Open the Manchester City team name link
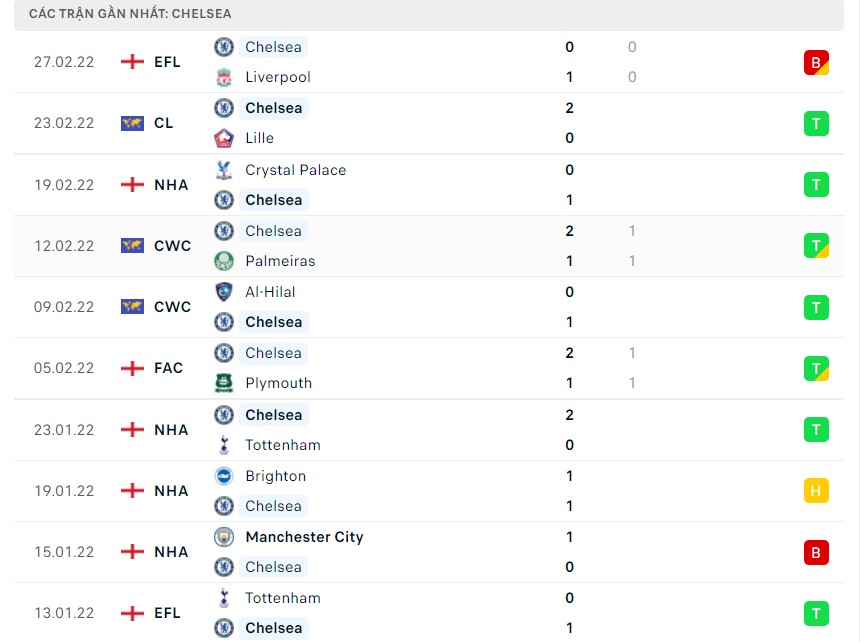860x642 pixels. pos(304,537)
